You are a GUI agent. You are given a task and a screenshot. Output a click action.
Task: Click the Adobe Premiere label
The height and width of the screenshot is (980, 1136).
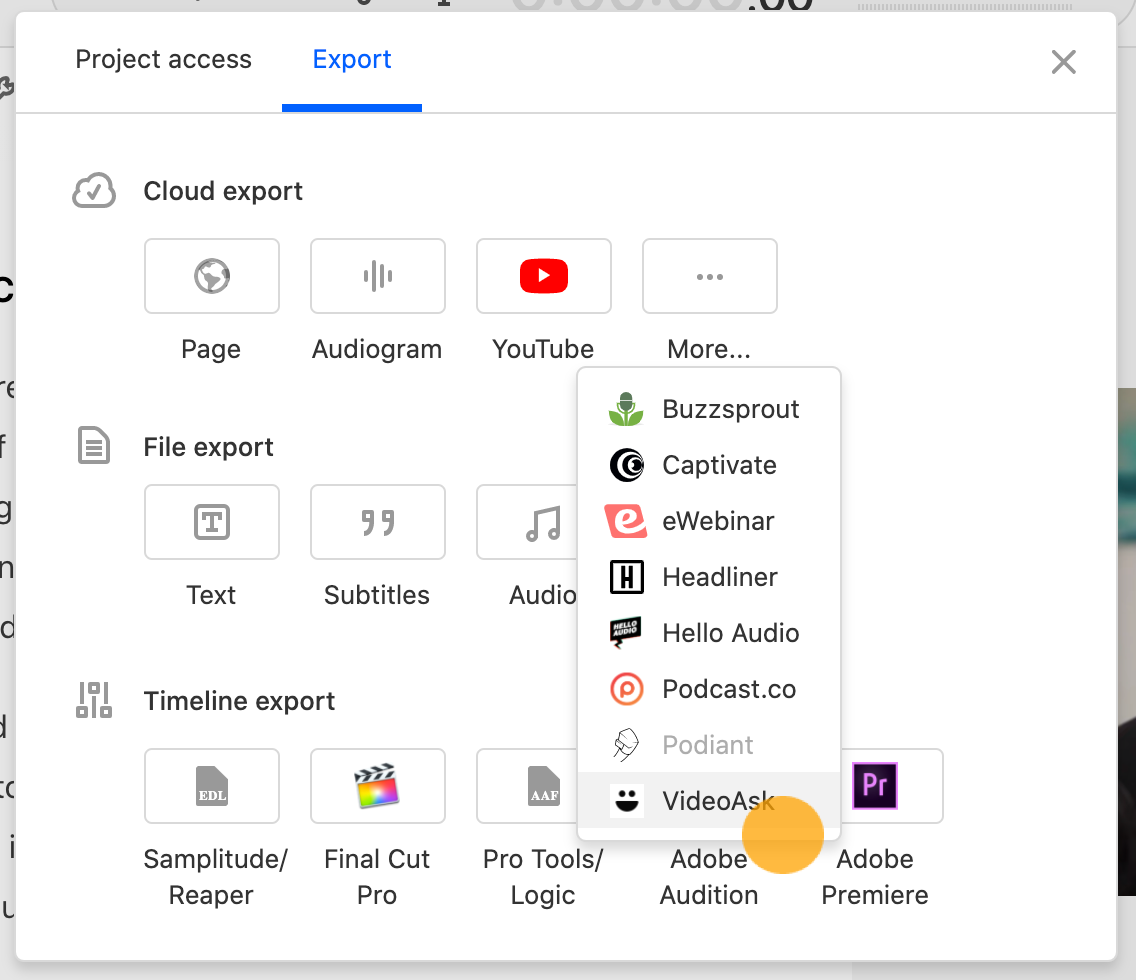click(x=874, y=877)
